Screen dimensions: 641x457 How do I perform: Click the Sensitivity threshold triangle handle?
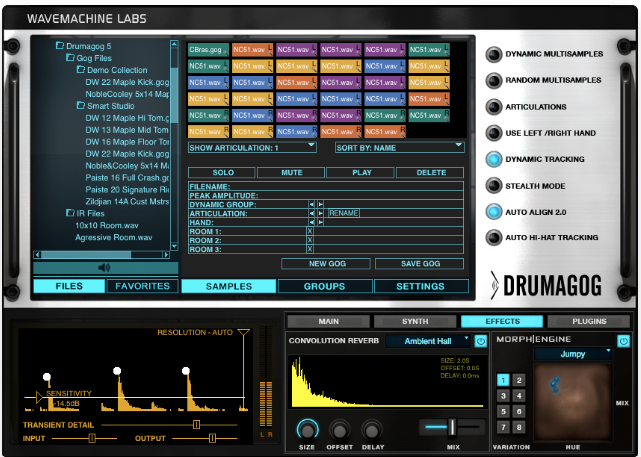click(x=39, y=397)
